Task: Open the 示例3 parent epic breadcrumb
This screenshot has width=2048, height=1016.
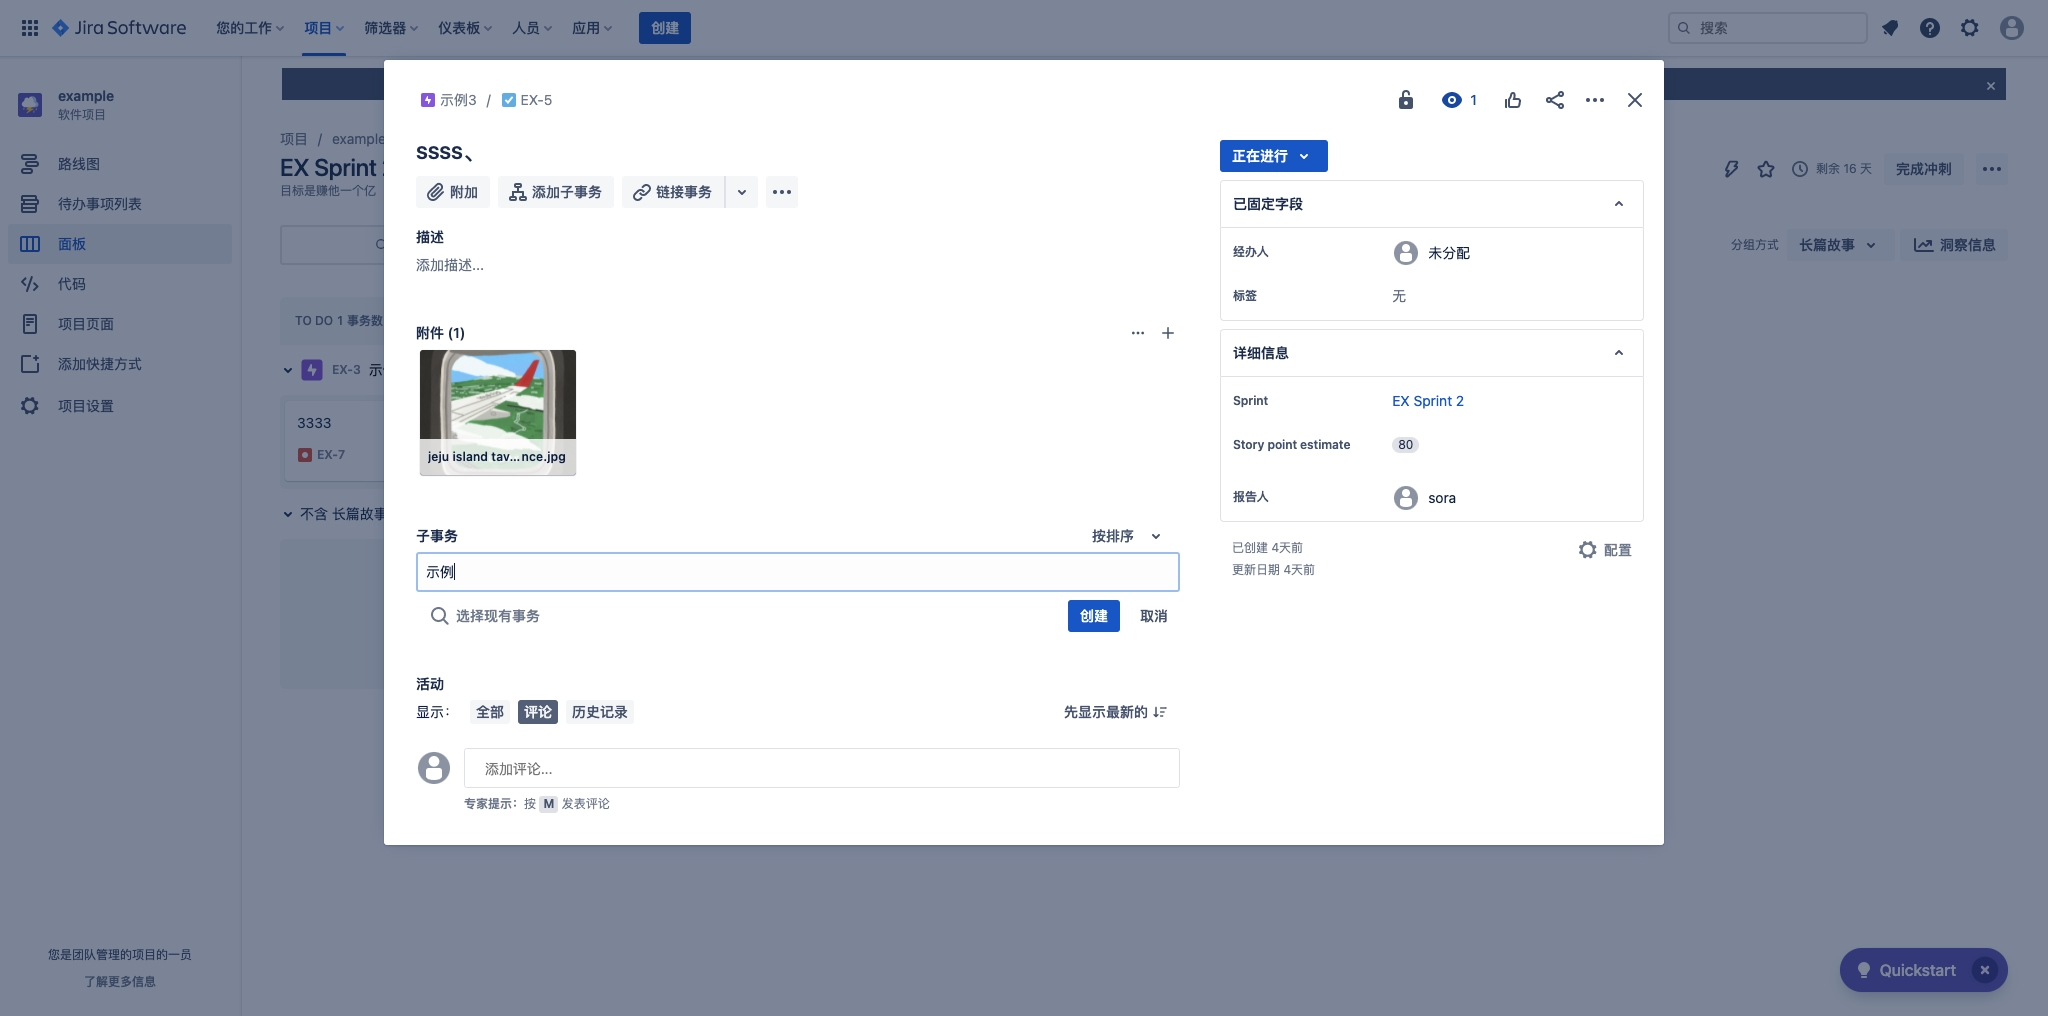Action: [449, 100]
